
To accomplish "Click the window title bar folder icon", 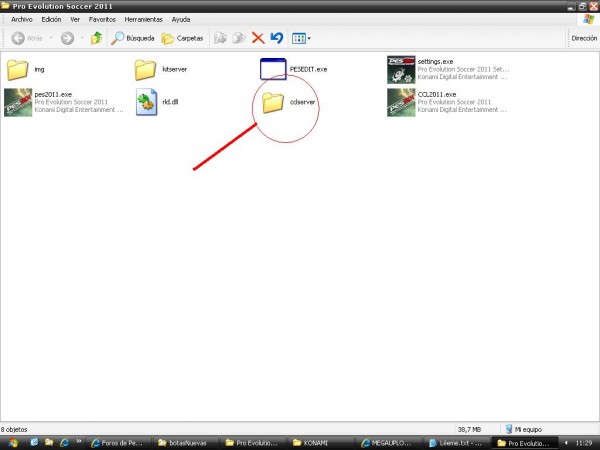I will click(x=5, y=6).
